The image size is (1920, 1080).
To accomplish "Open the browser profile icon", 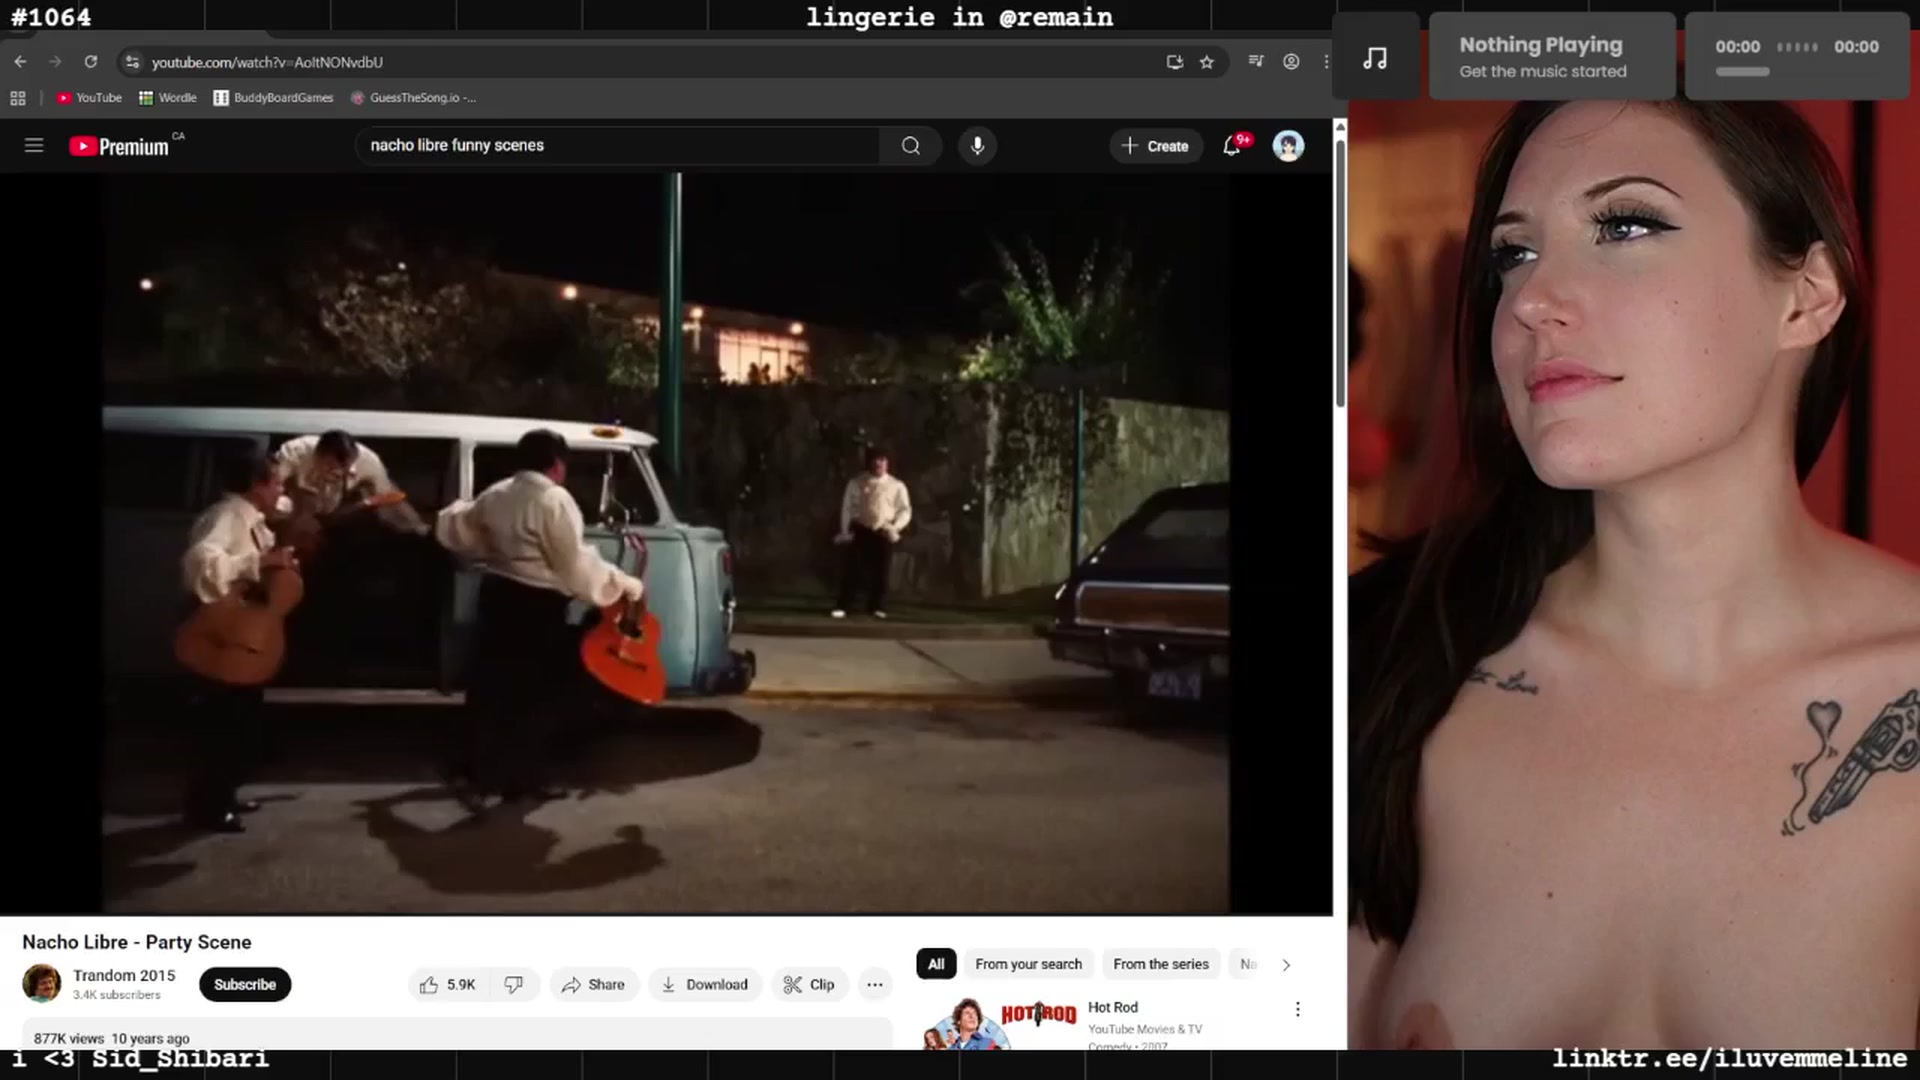I will click(x=1291, y=62).
